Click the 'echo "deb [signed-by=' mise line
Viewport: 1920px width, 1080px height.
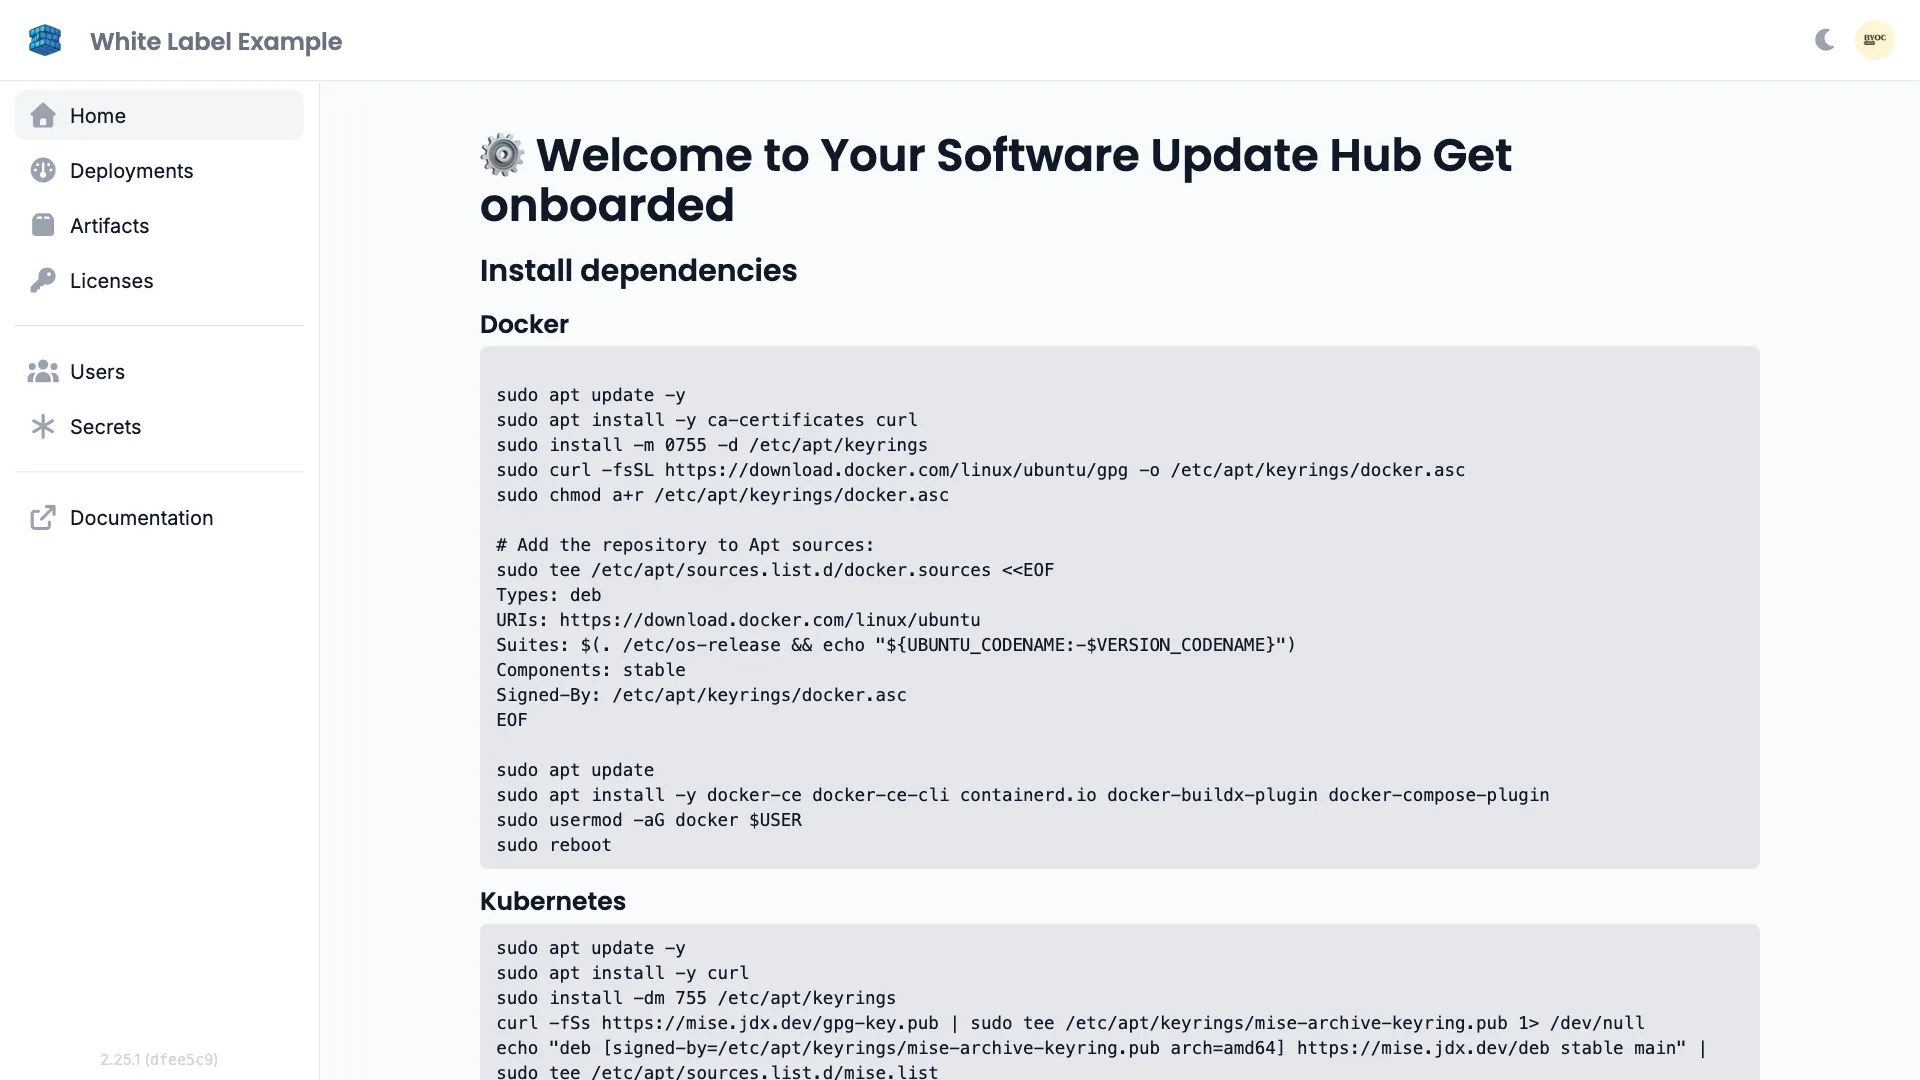[1102, 1048]
